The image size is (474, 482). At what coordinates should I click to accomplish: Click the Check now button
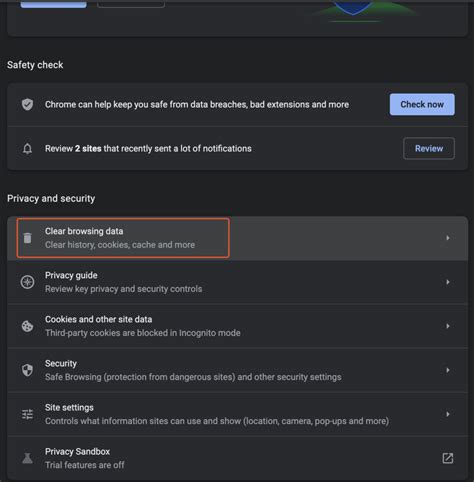(x=422, y=104)
